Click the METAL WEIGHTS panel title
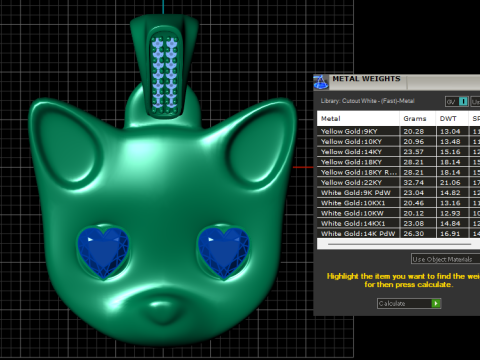This screenshot has height=360, width=480. [366, 79]
